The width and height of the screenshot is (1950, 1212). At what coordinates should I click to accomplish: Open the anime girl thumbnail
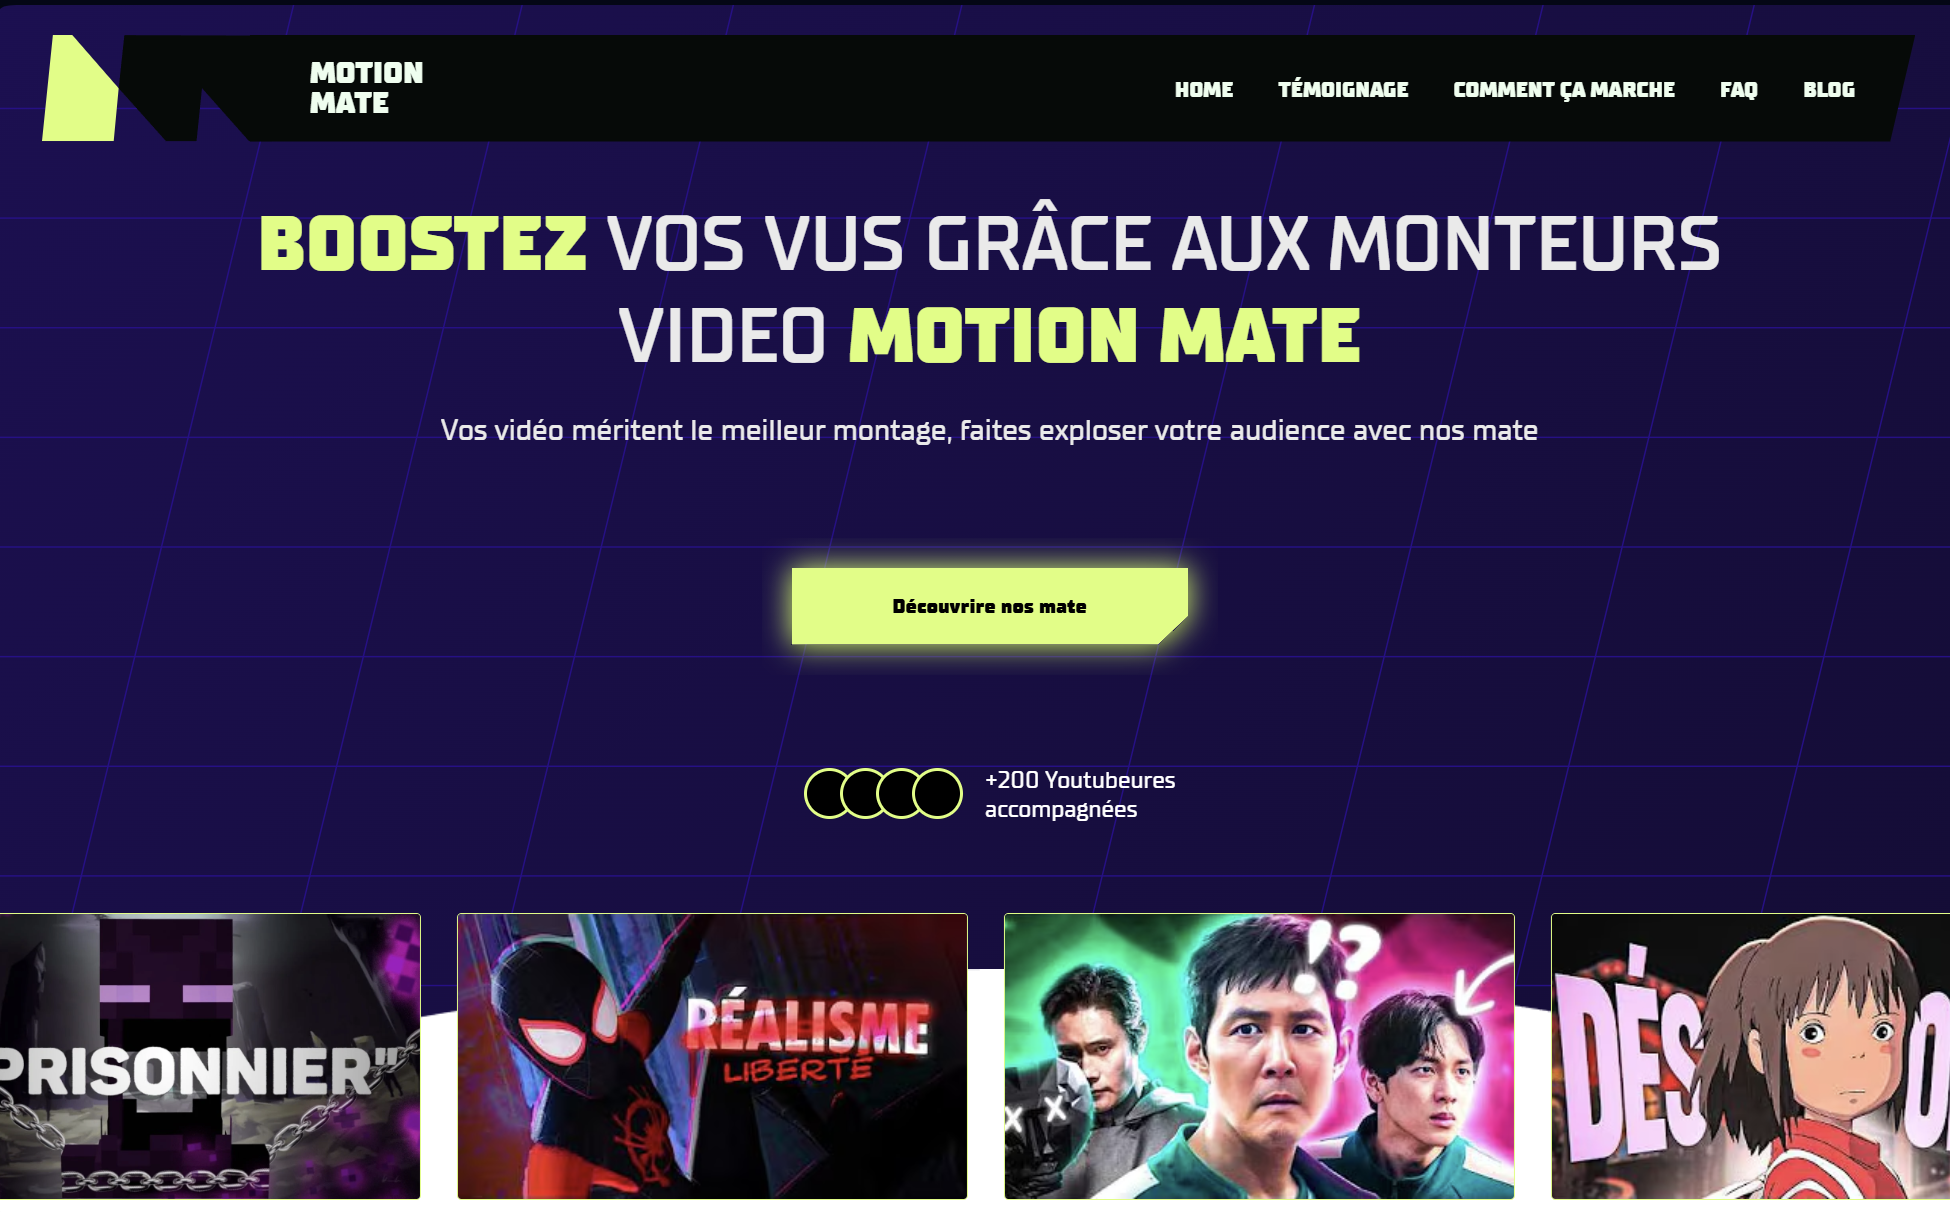click(x=1750, y=1056)
